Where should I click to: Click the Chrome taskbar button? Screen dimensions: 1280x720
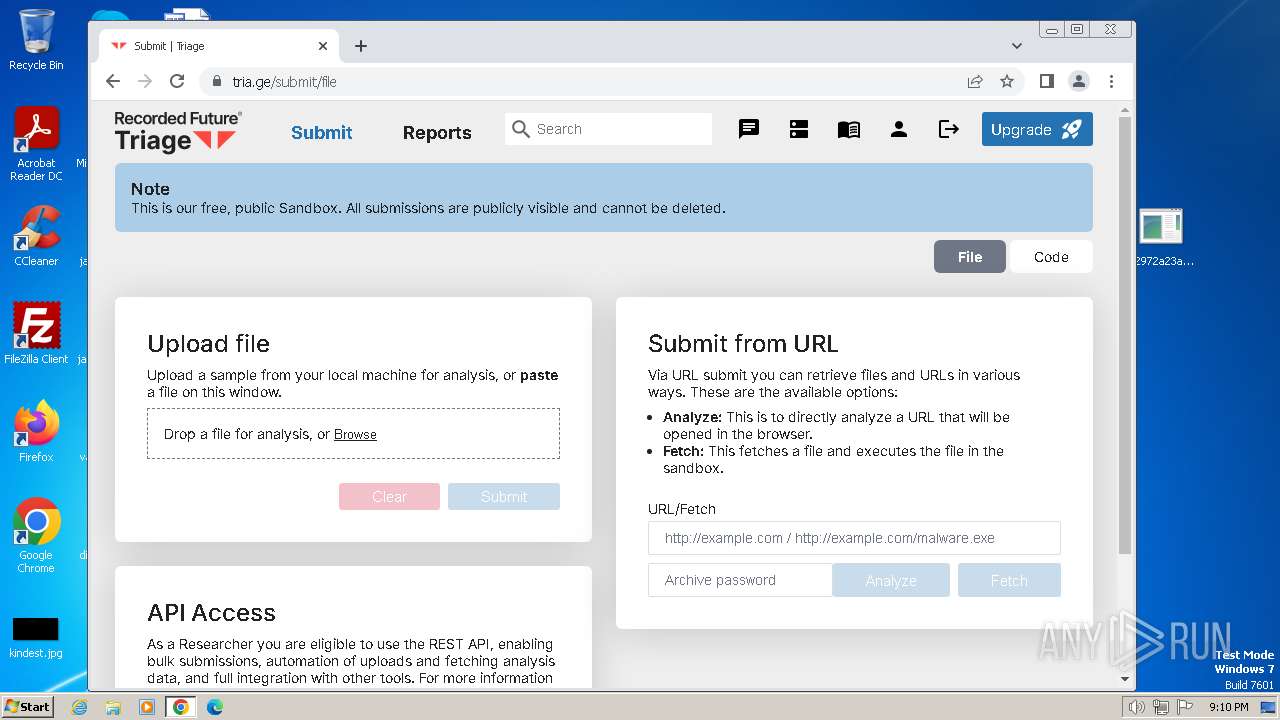pos(181,707)
